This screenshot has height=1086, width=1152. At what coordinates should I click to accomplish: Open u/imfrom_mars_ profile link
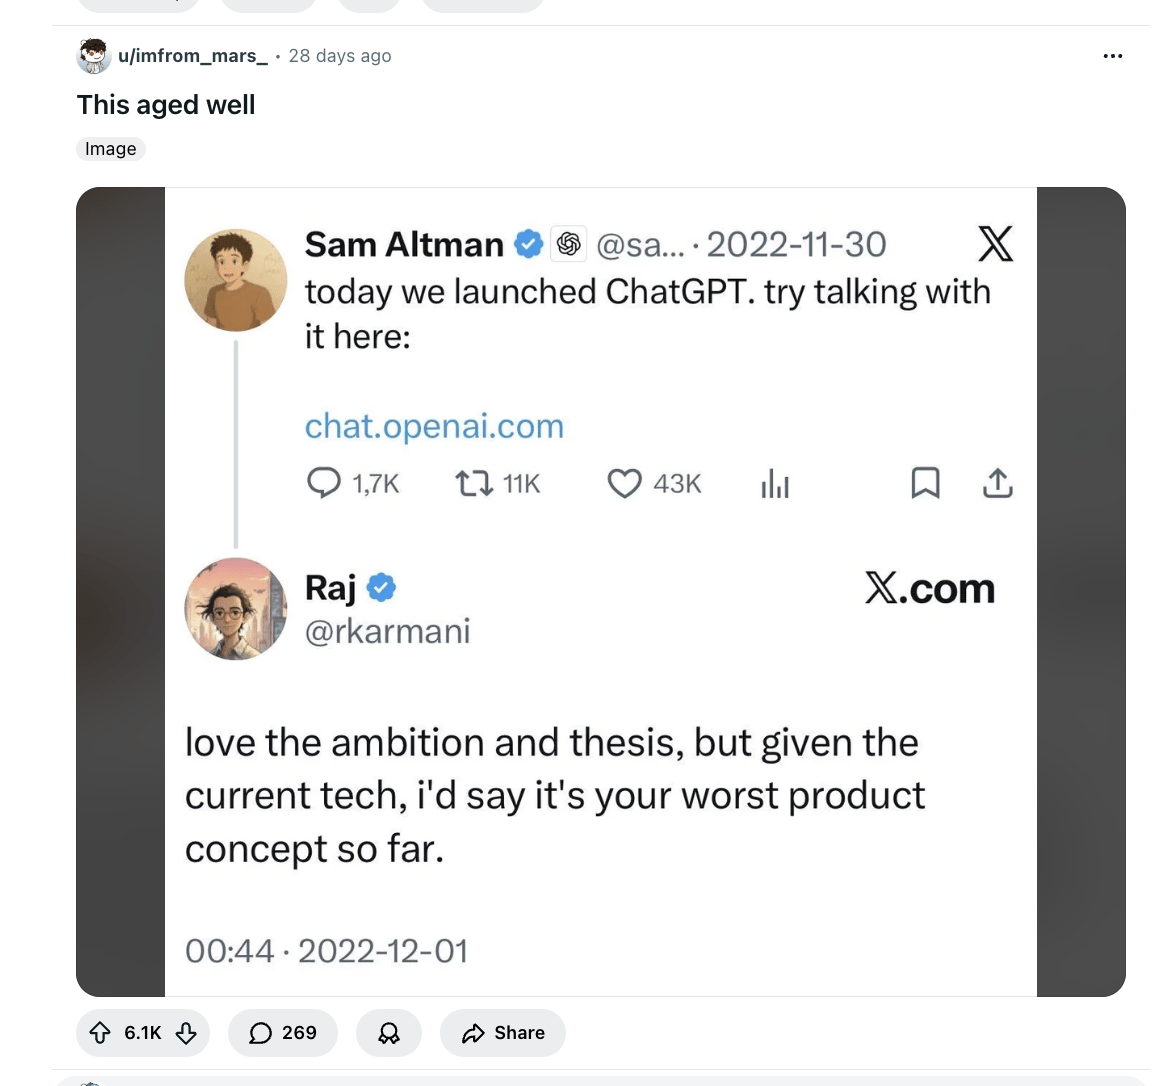(x=192, y=56)
